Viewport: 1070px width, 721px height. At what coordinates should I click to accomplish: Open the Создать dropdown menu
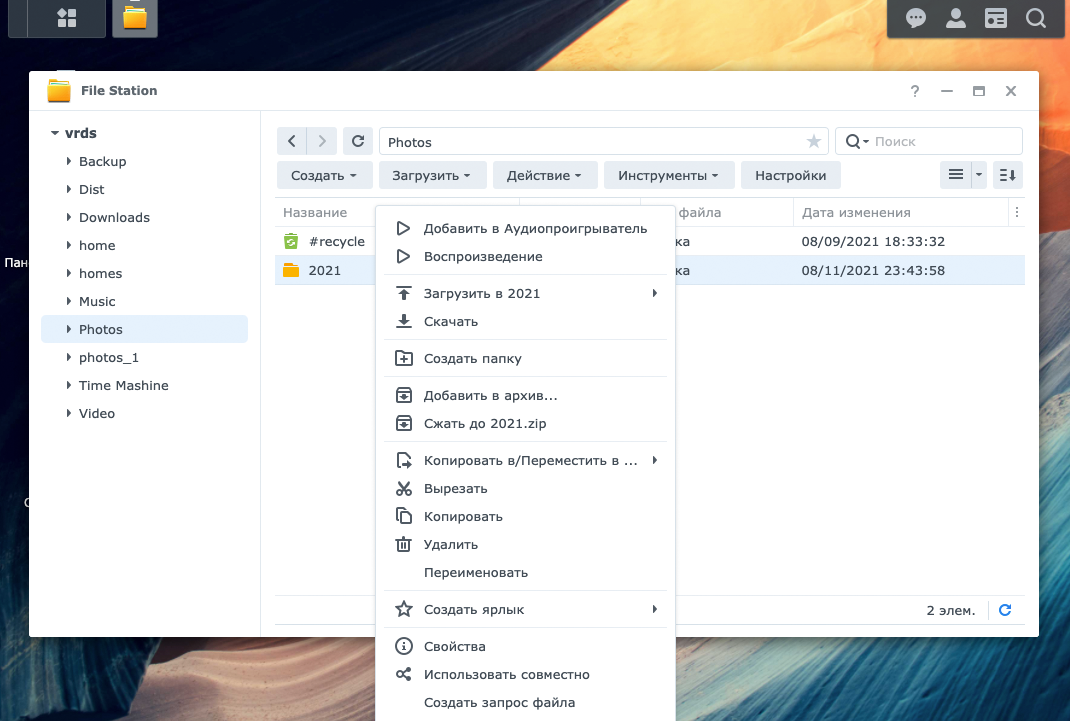[324, 175]
